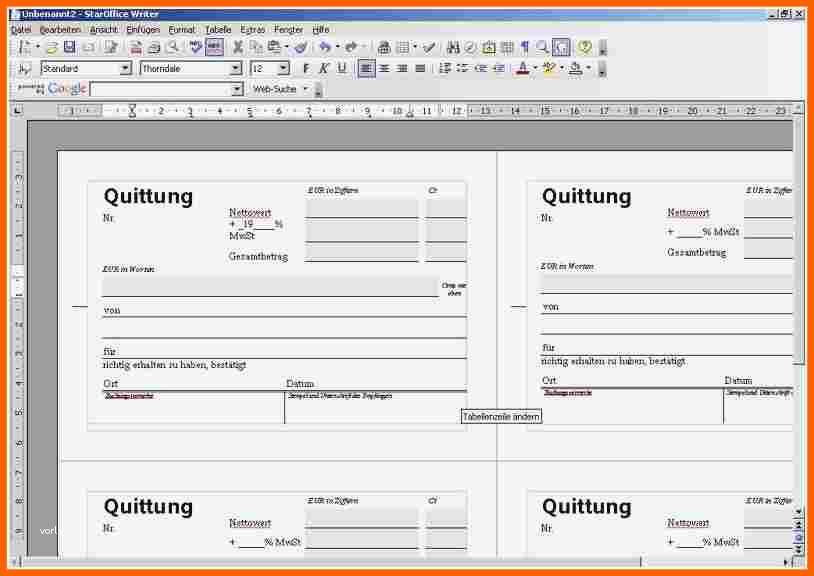Insert a table icon
The width and height of the screenshot is (814, 576).
[x=403, y=47]
